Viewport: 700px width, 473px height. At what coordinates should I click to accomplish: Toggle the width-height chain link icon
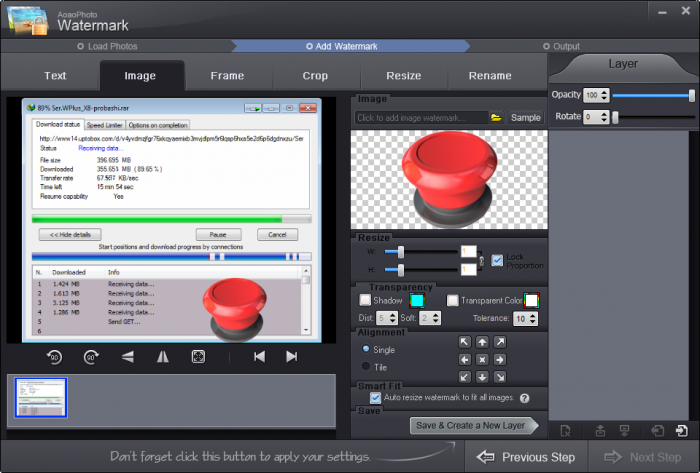tap(481, 261)
